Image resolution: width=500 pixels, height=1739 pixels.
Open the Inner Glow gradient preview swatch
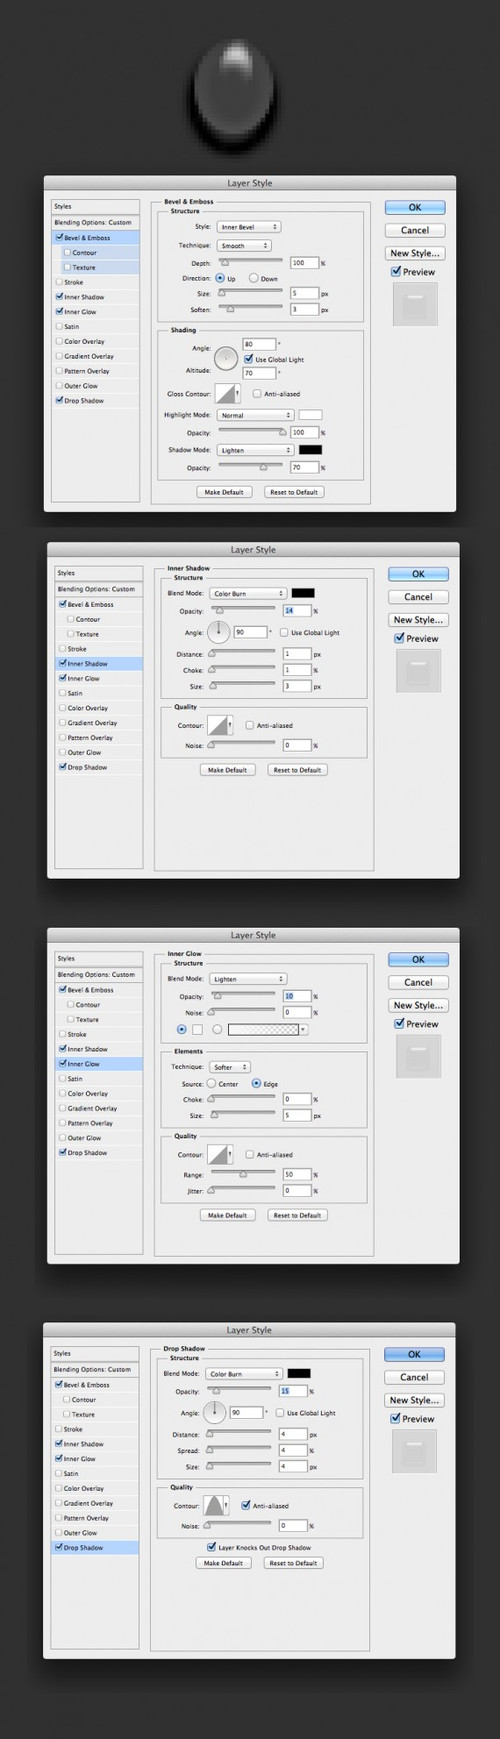[263, 1029]
